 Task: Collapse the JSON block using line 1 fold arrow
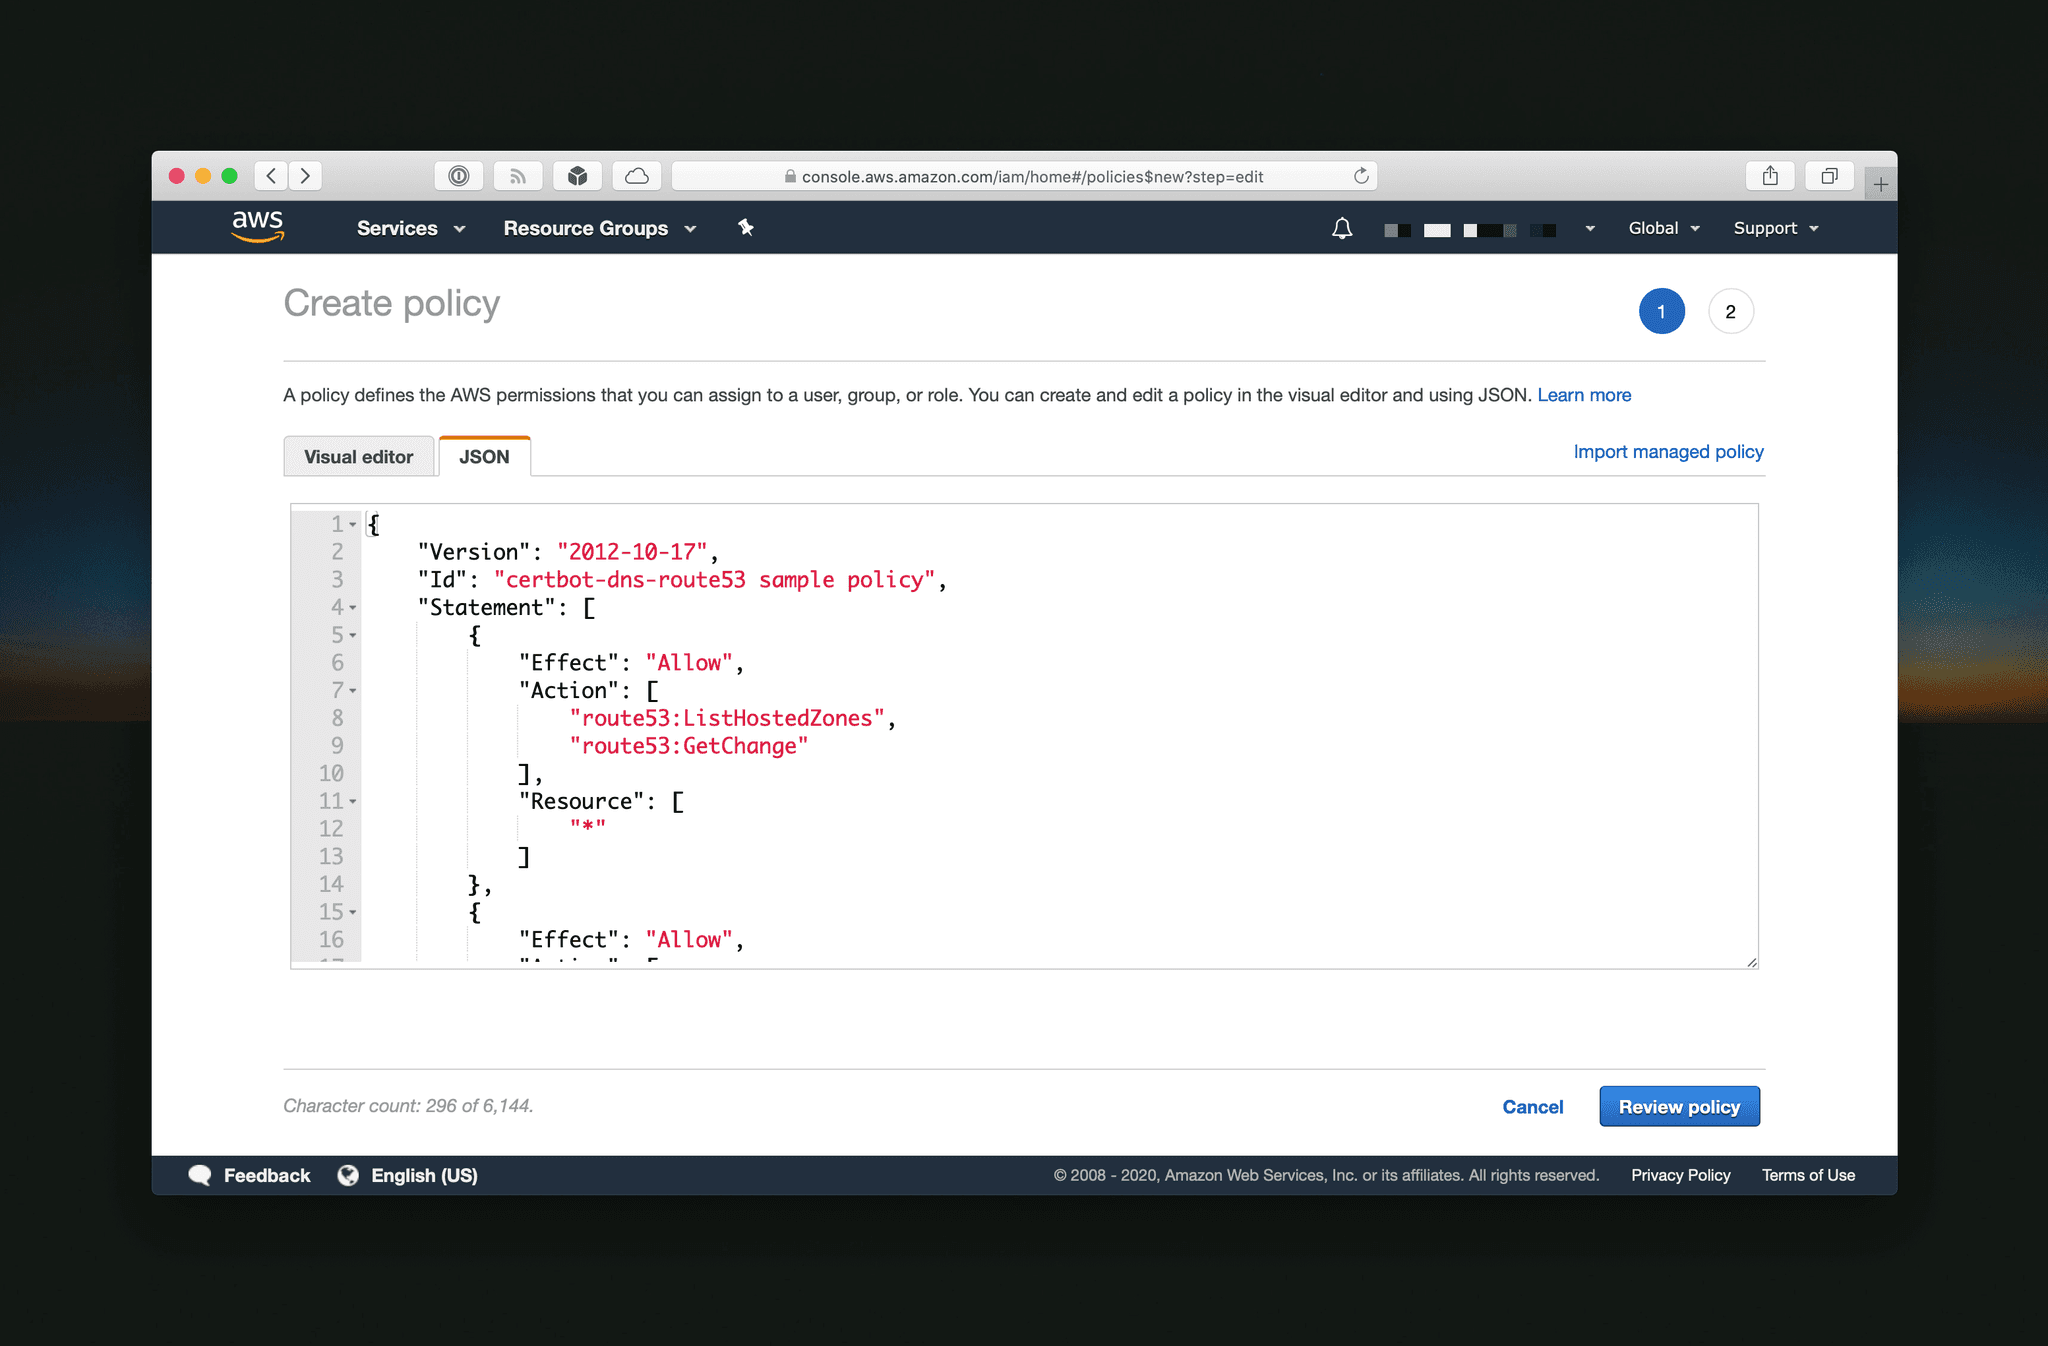coord(352,523)
